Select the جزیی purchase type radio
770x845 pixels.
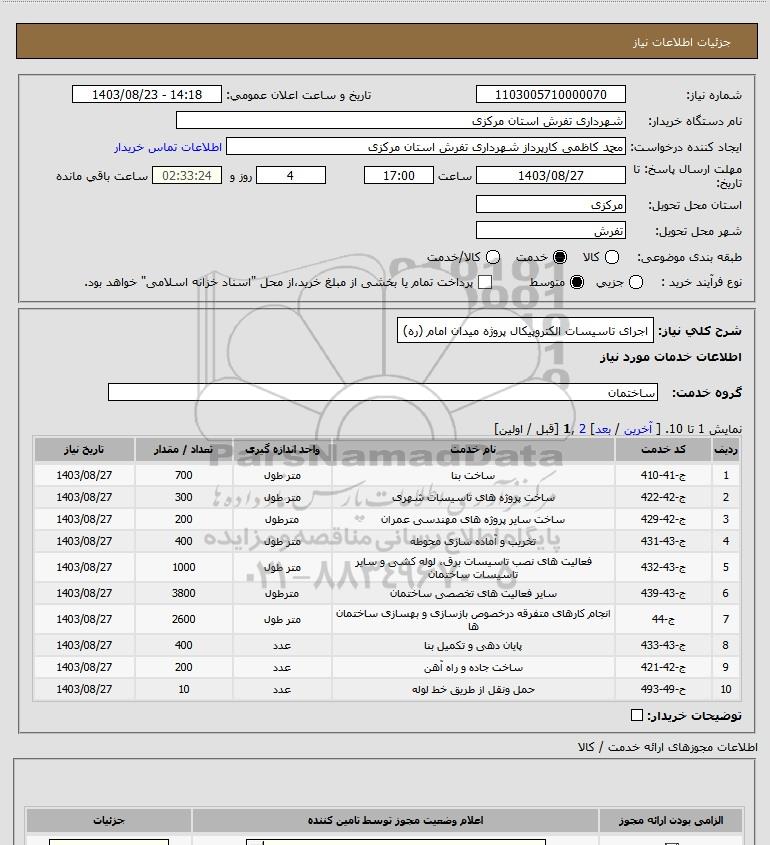[636, 282]
